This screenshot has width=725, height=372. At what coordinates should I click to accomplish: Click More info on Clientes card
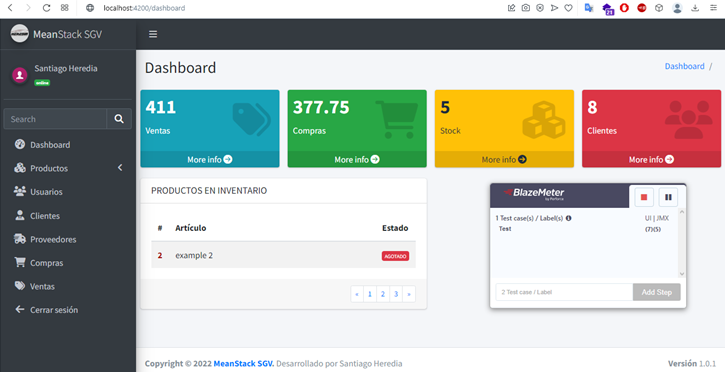pyautogui.click(x=651, y=159)
